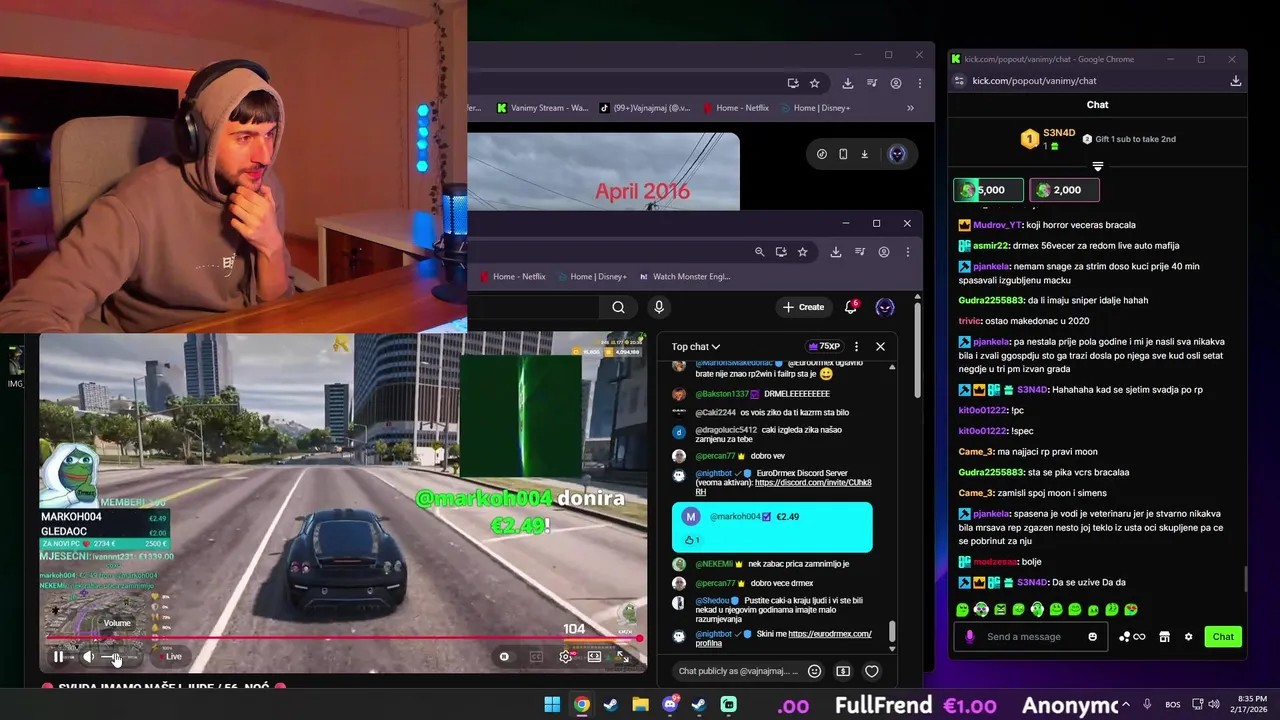Open Discord from the taskbar
This screenshot has width=1280, height=720.
[670, 705]
